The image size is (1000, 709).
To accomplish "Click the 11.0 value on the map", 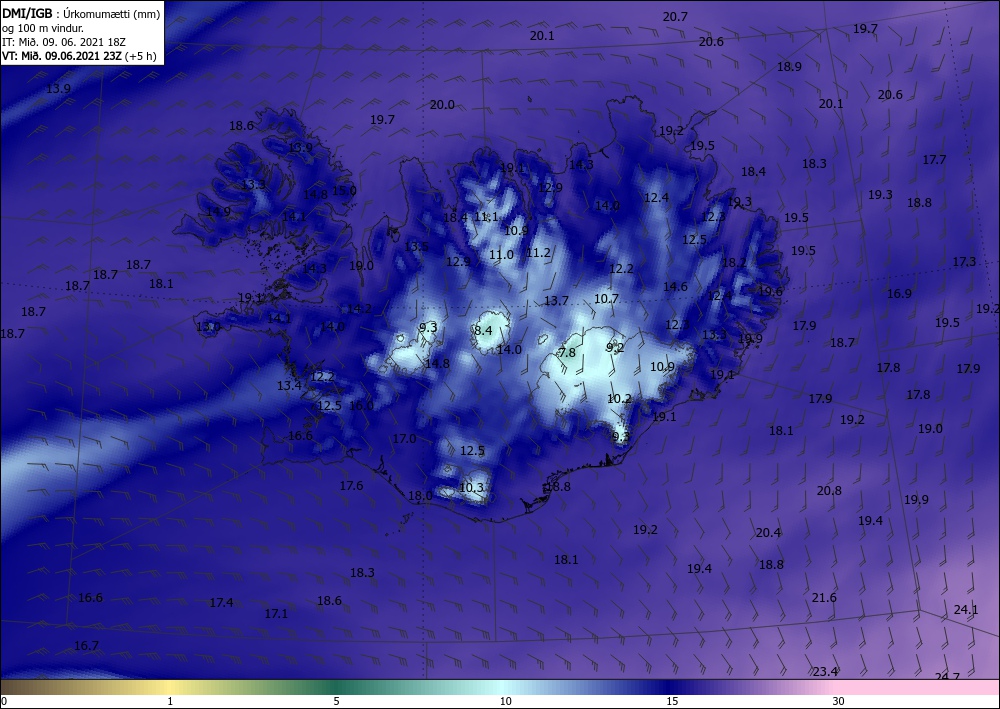I will point(501,255).
